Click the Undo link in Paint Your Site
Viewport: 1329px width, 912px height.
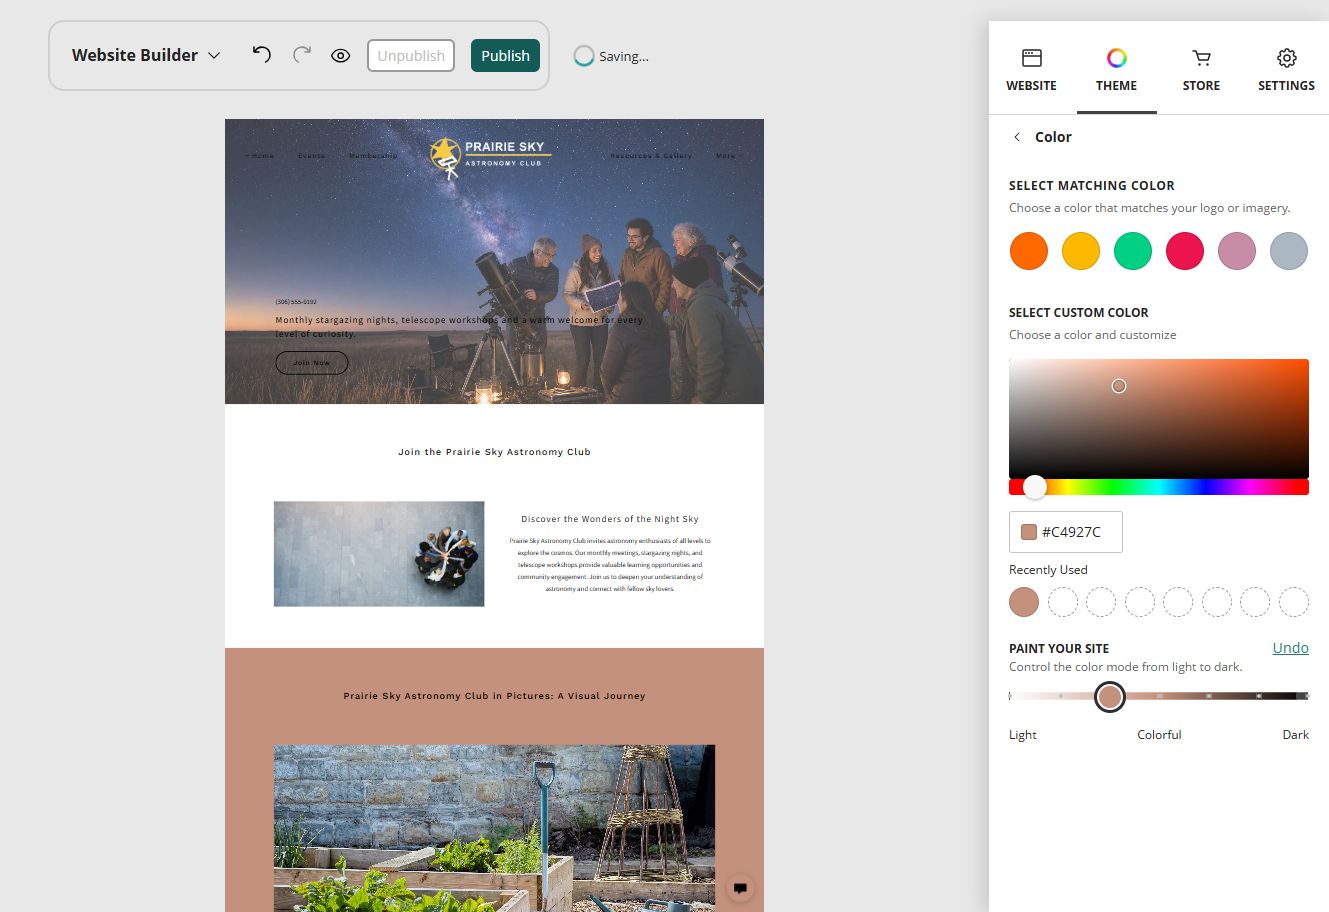(x=1290, y=648)
